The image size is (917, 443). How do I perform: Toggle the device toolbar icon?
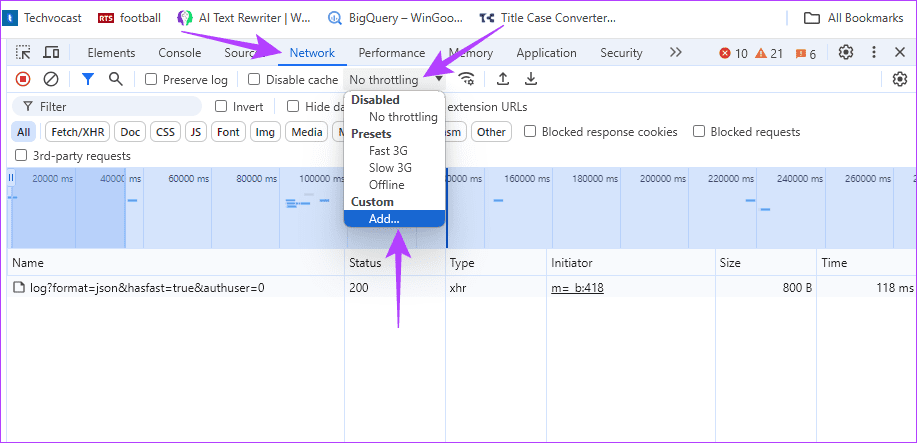(x=51, y=53)
